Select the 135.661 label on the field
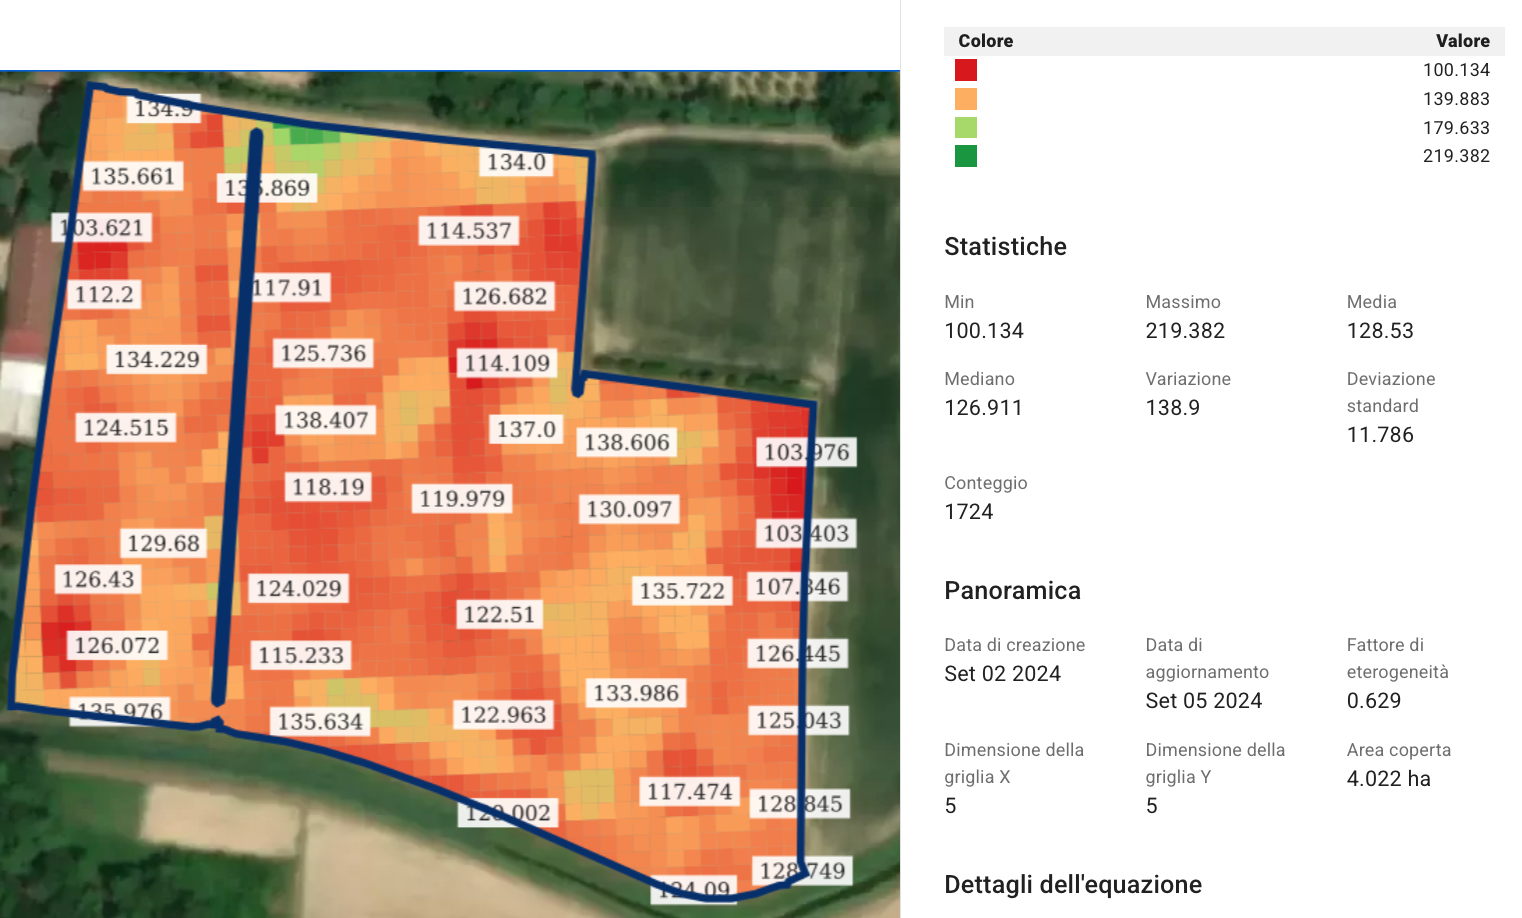 pos(132,177)
